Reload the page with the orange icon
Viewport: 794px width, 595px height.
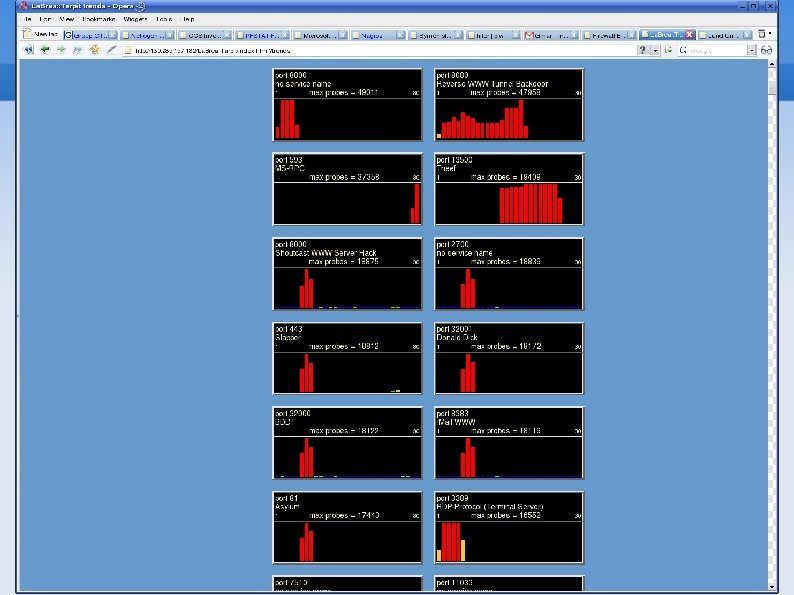(x=95, y=50)
